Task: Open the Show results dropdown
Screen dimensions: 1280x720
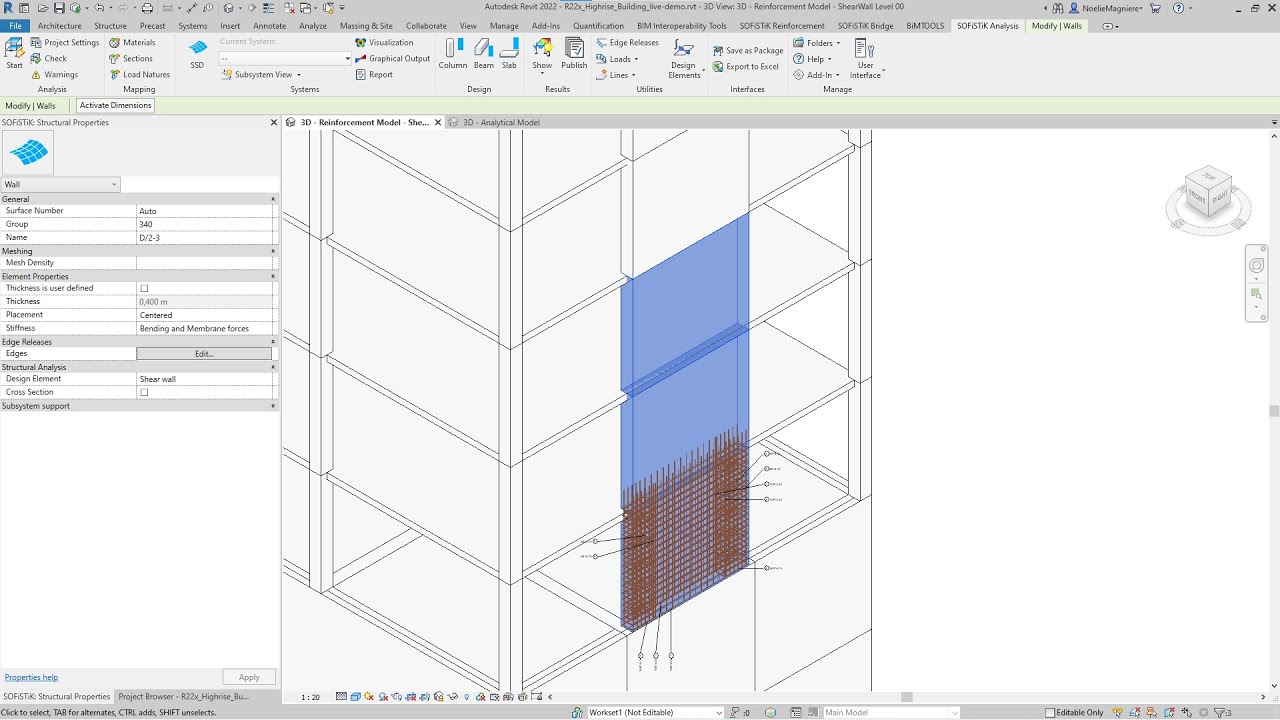Action: pyautogui.click(x=542, y=56)
